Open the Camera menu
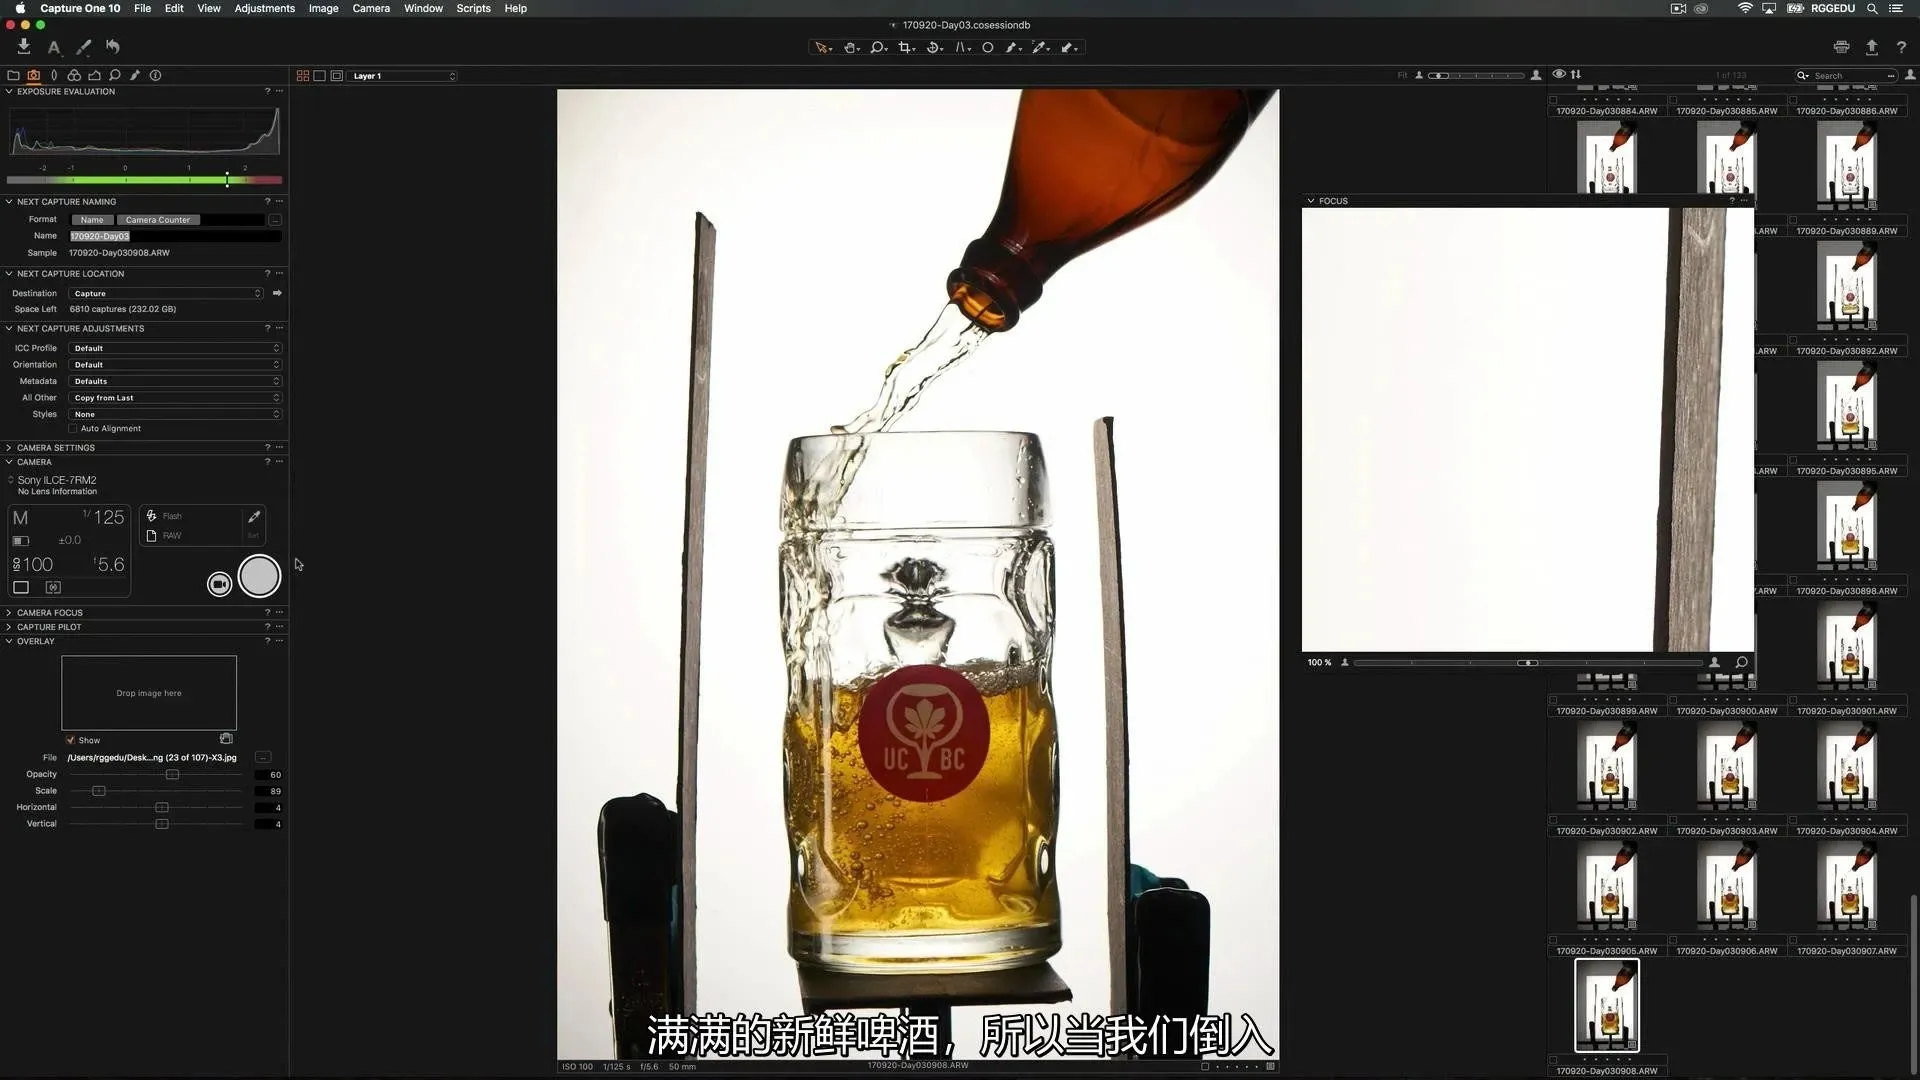This screenshot has width=1920, height=1080. point(370,8)
